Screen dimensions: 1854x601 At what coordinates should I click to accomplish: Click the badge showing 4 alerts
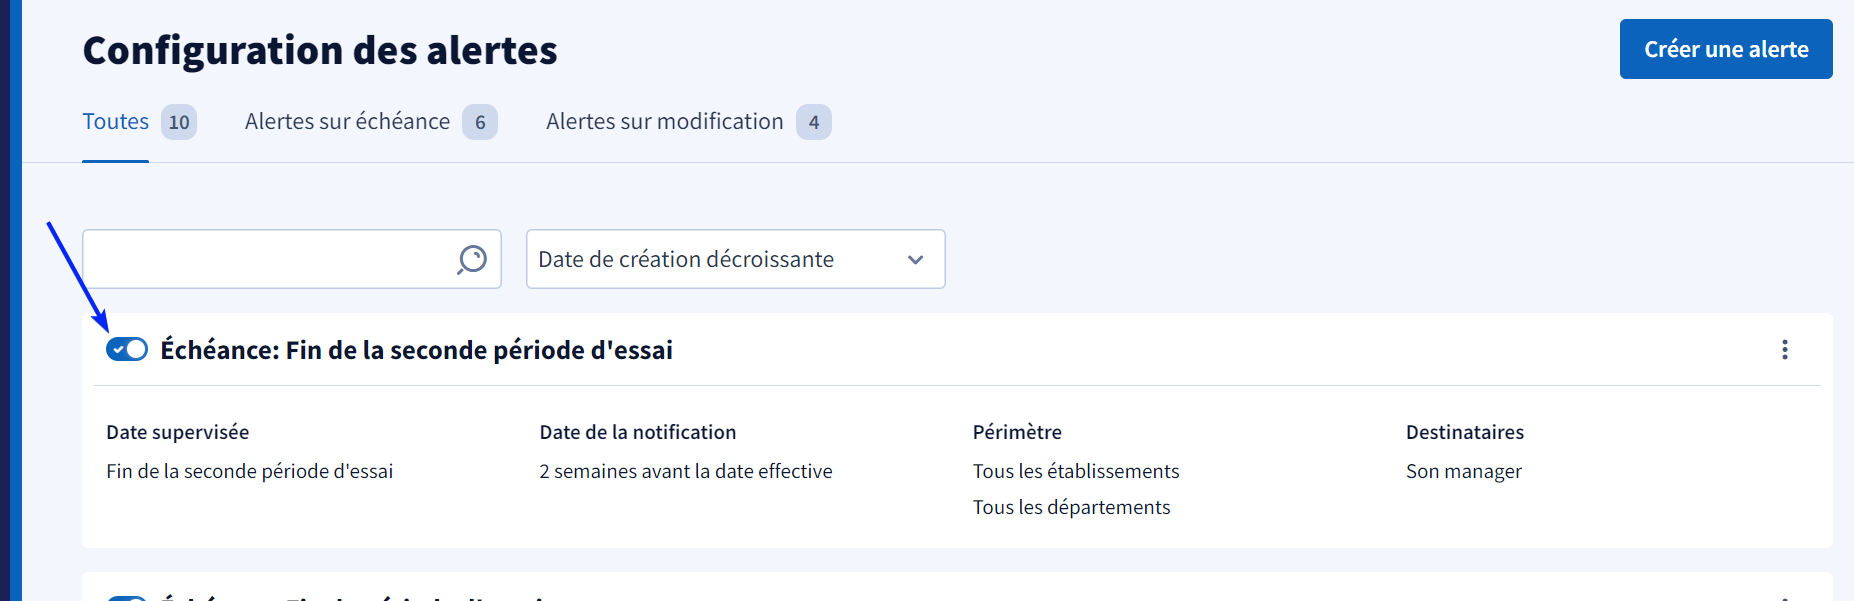(814, 122)
